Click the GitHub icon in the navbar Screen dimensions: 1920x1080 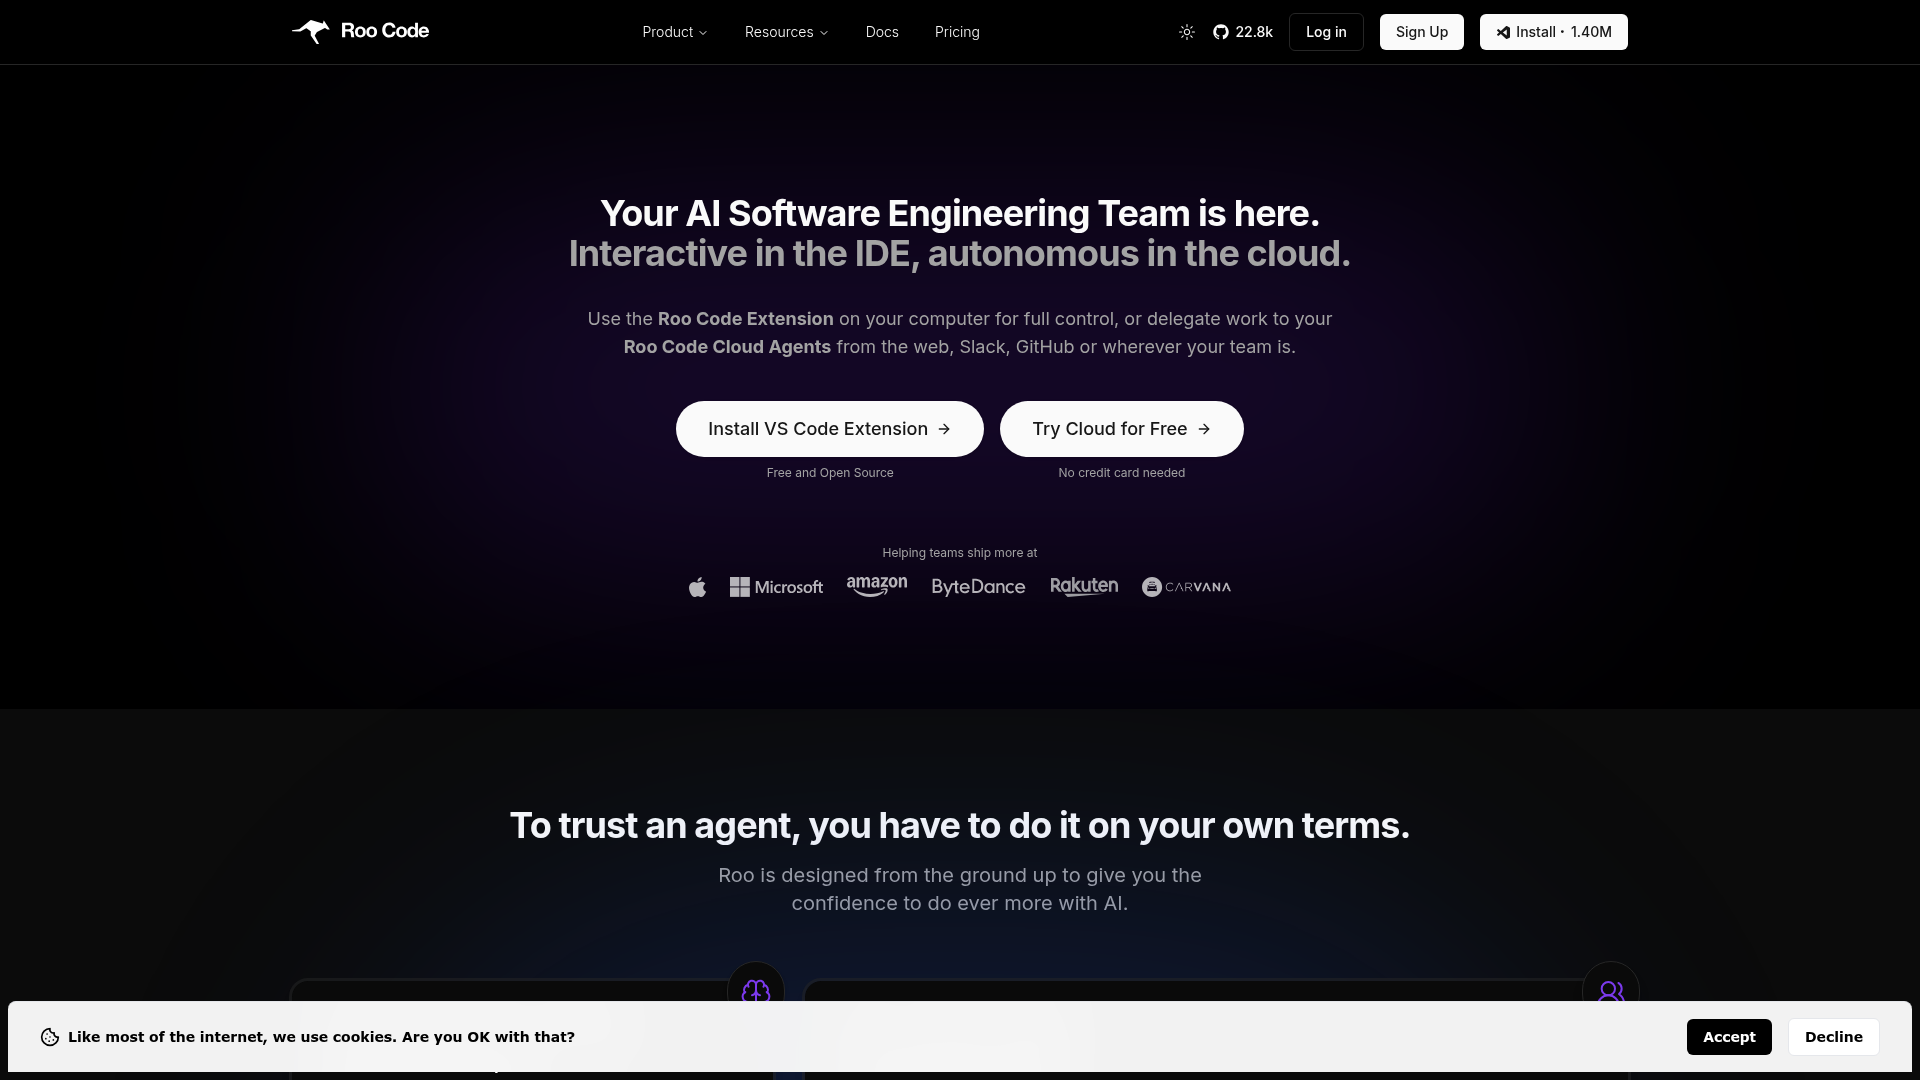point(1221,31)
